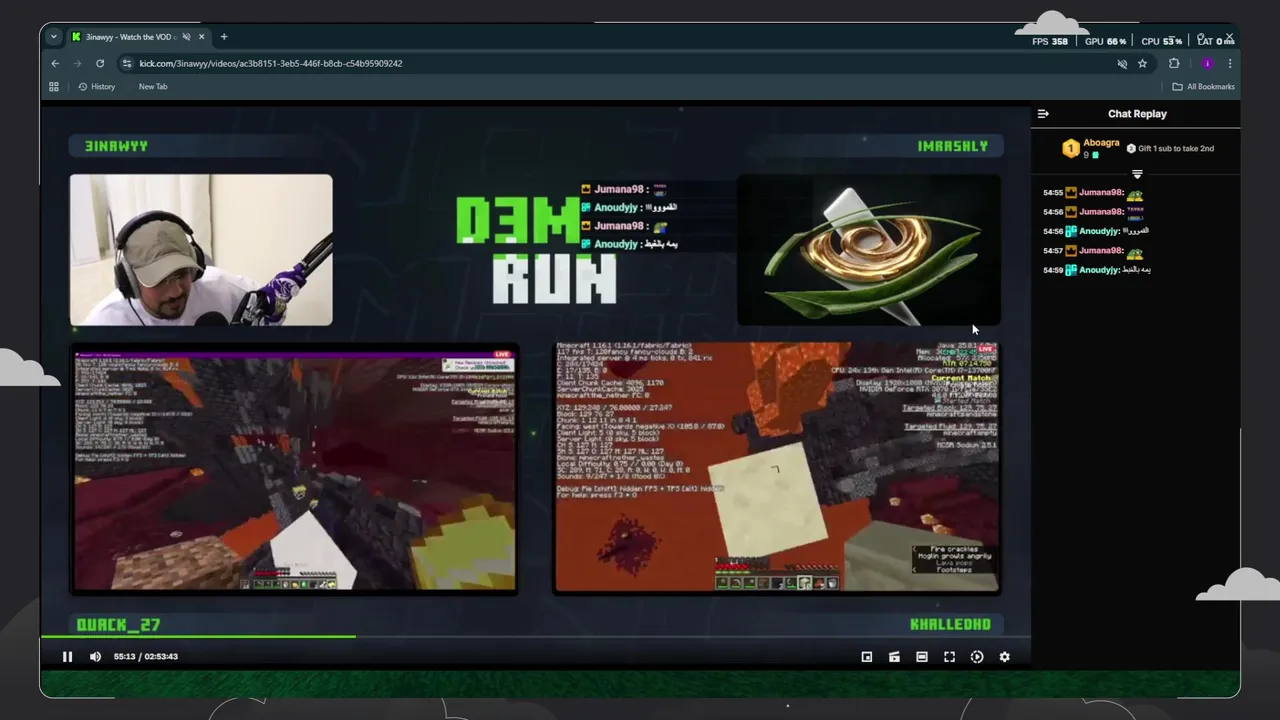The width and height of the screenshot is (1280, 720).
Task: Open the browser extensions puzzle icon
Action: (x=1174, y=63)
